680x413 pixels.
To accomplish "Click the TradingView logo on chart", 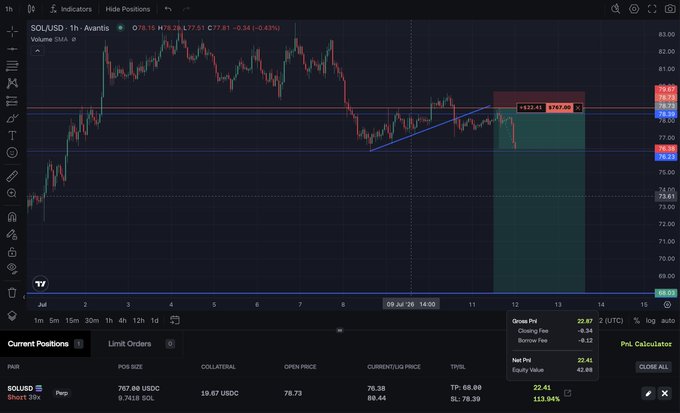I will (40, 284).
